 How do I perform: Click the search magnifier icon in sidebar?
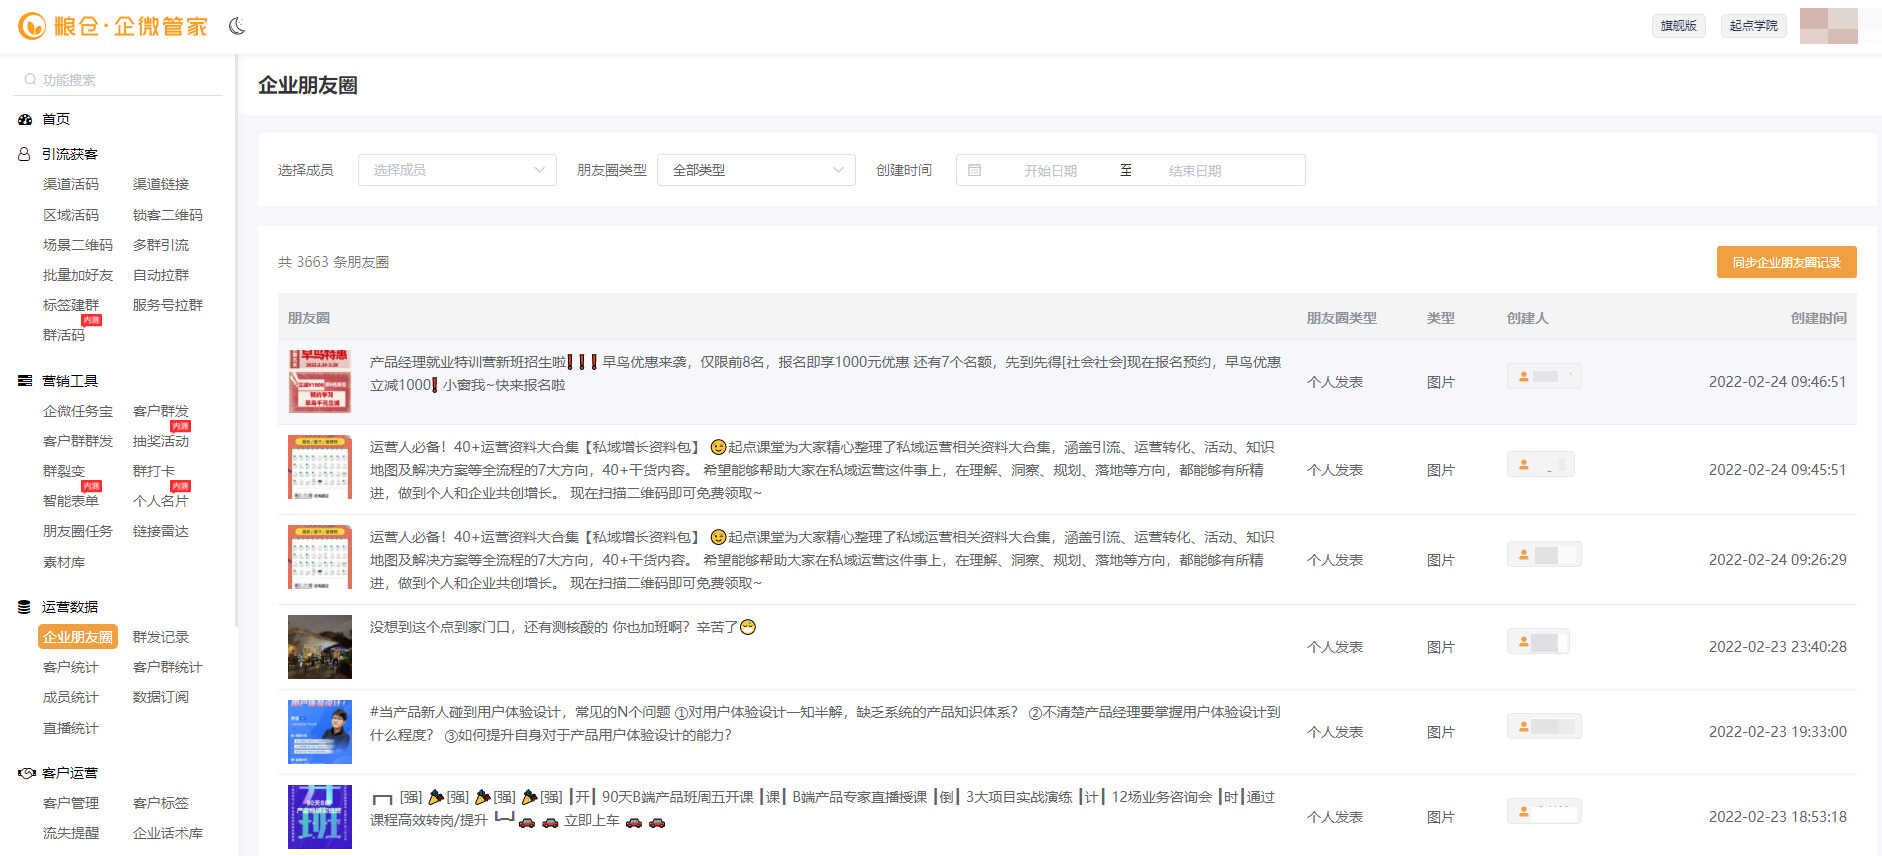click(30, 80)
